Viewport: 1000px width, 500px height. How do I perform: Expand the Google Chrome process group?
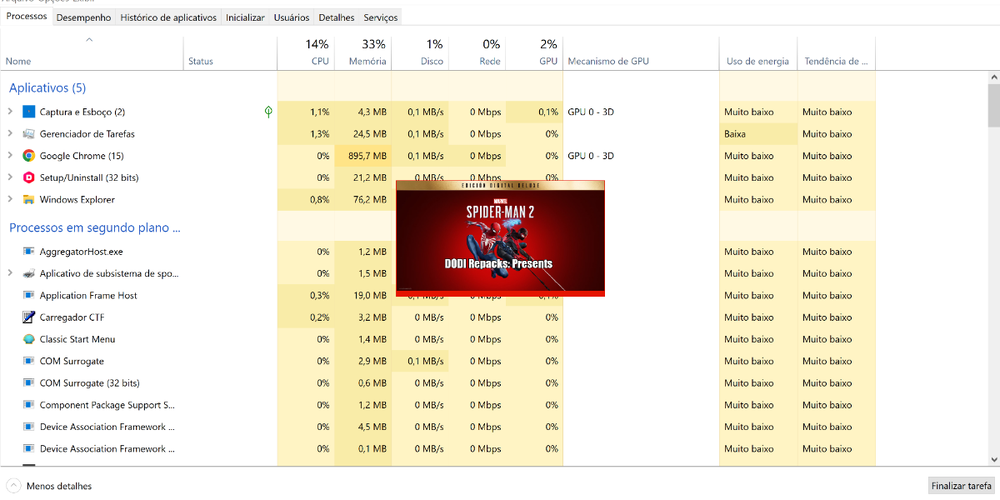click(10, 156)
